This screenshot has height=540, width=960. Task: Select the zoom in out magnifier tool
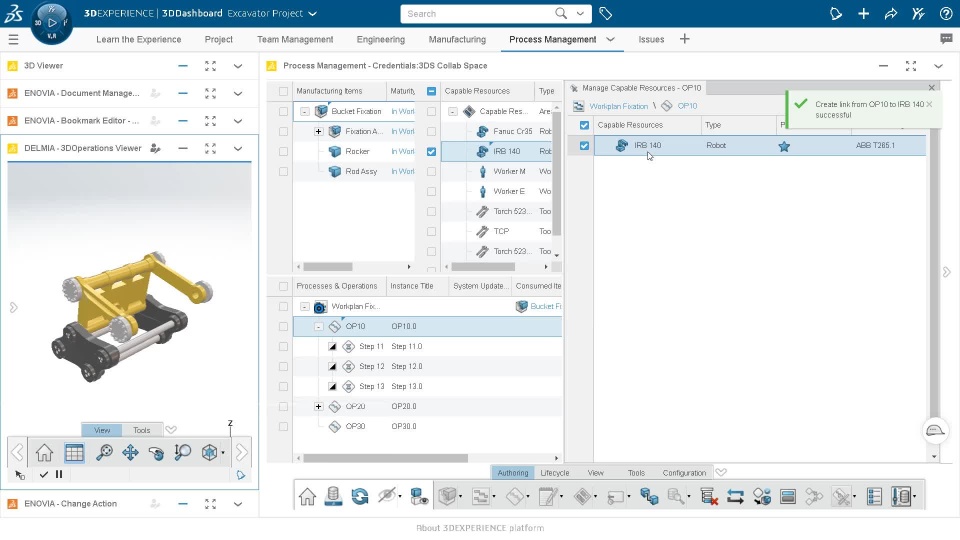[182, 452]
